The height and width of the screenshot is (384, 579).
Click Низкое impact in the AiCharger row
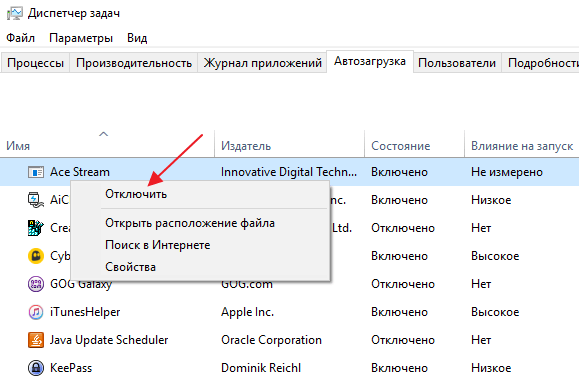pyautogui.click(x=491, y=200)
